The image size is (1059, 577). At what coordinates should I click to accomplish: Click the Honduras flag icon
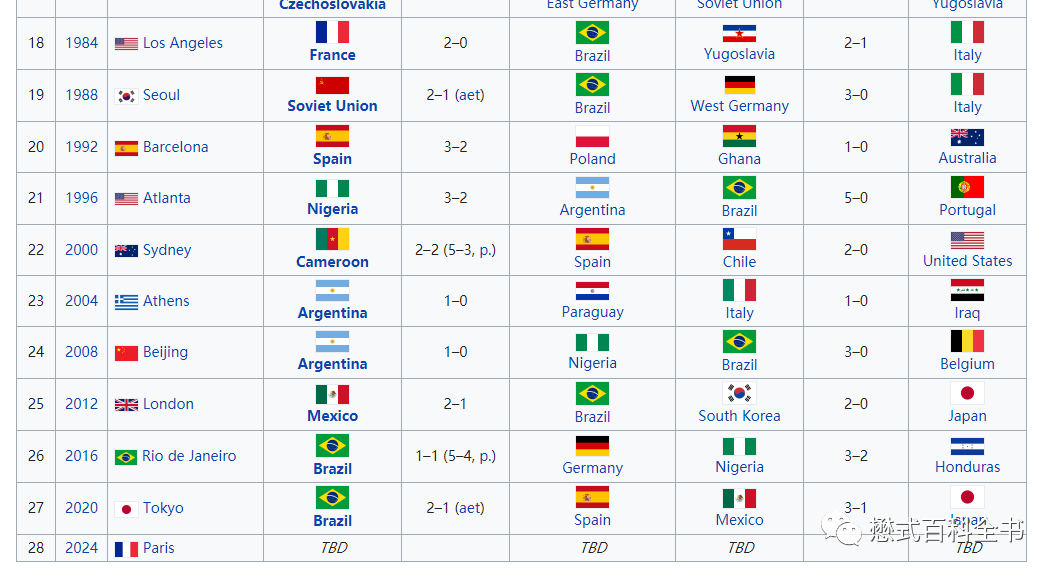[967, 447]
